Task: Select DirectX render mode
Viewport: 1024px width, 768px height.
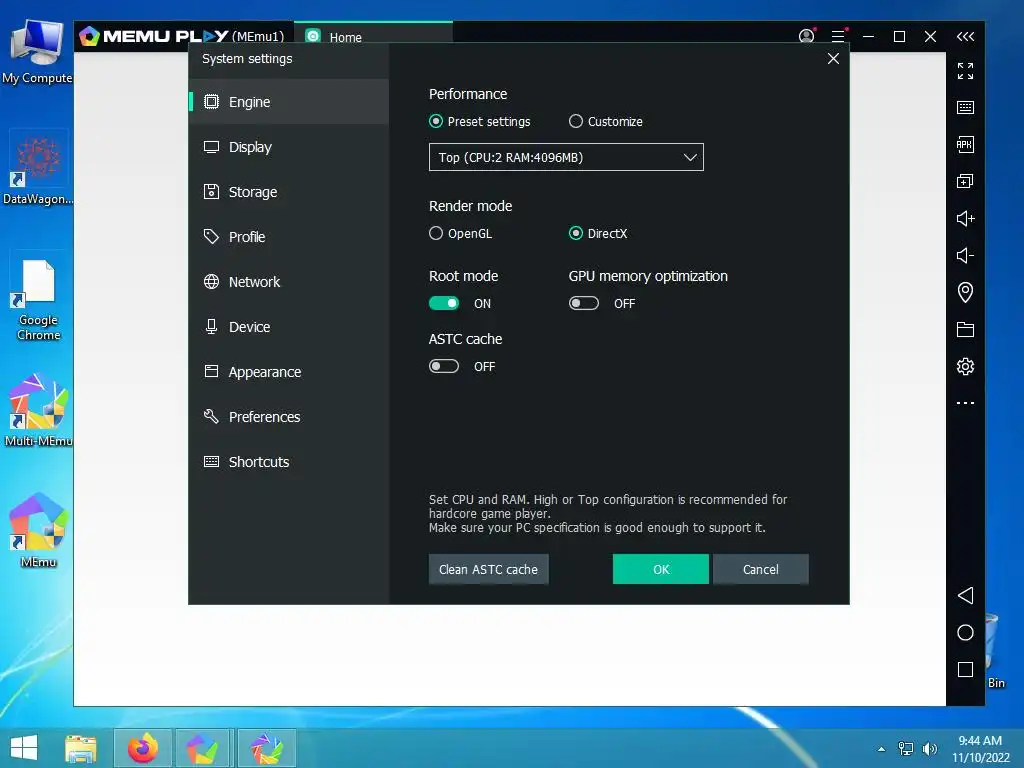Action: click(x=575, y=233)
